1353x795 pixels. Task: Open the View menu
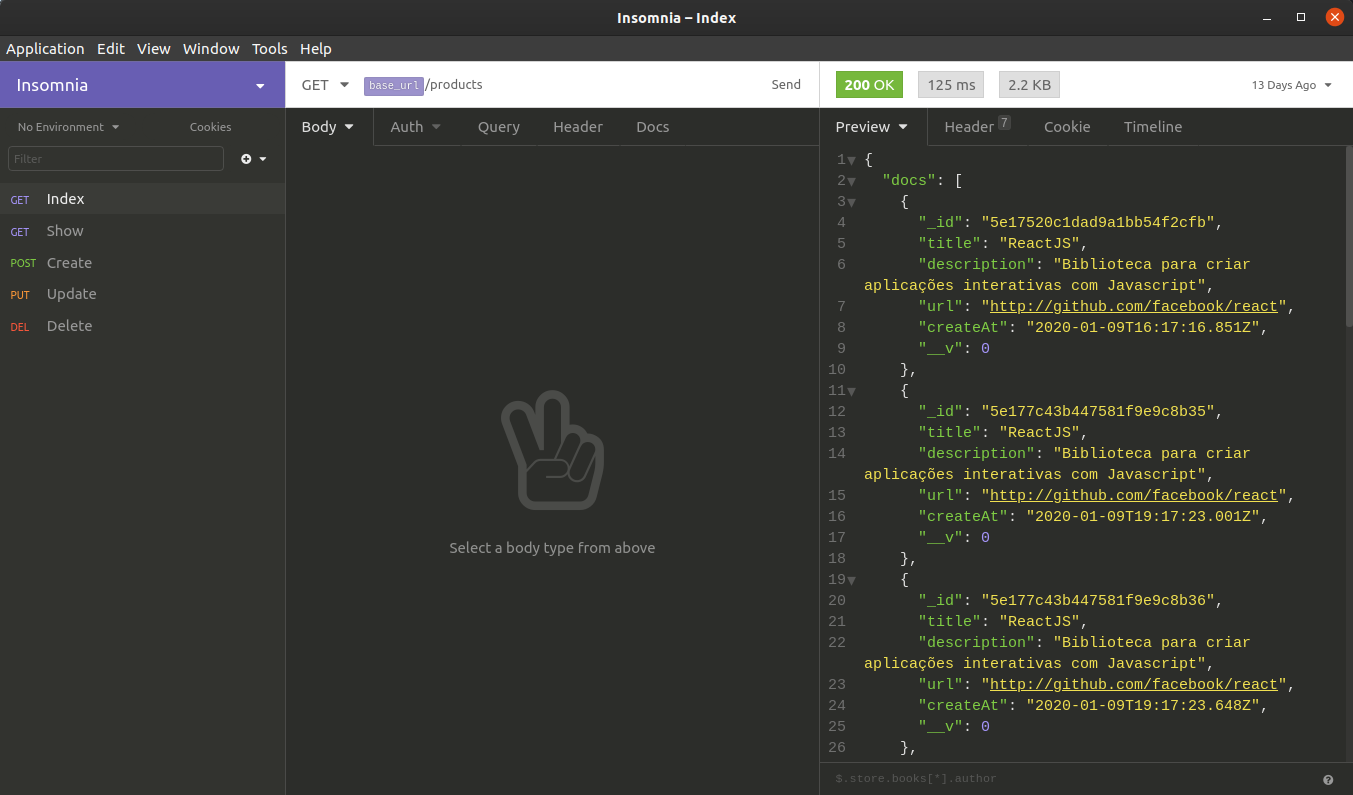(x=154, y=48)
